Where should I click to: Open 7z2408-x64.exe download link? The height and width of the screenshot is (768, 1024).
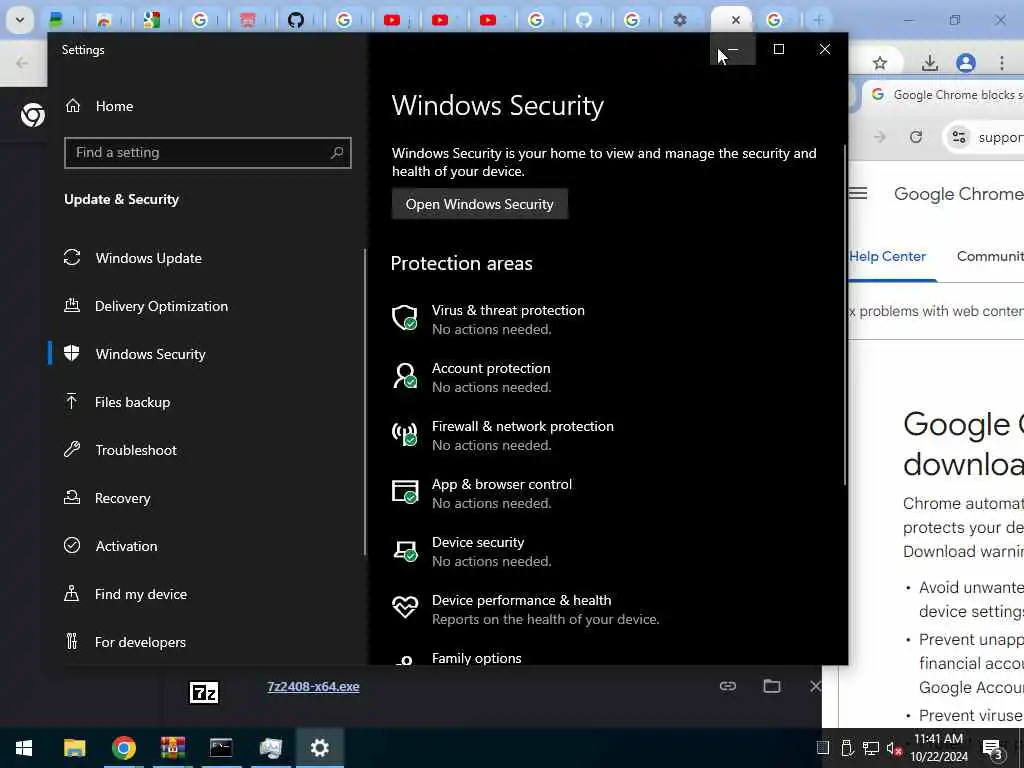click(x=313, y=686)
